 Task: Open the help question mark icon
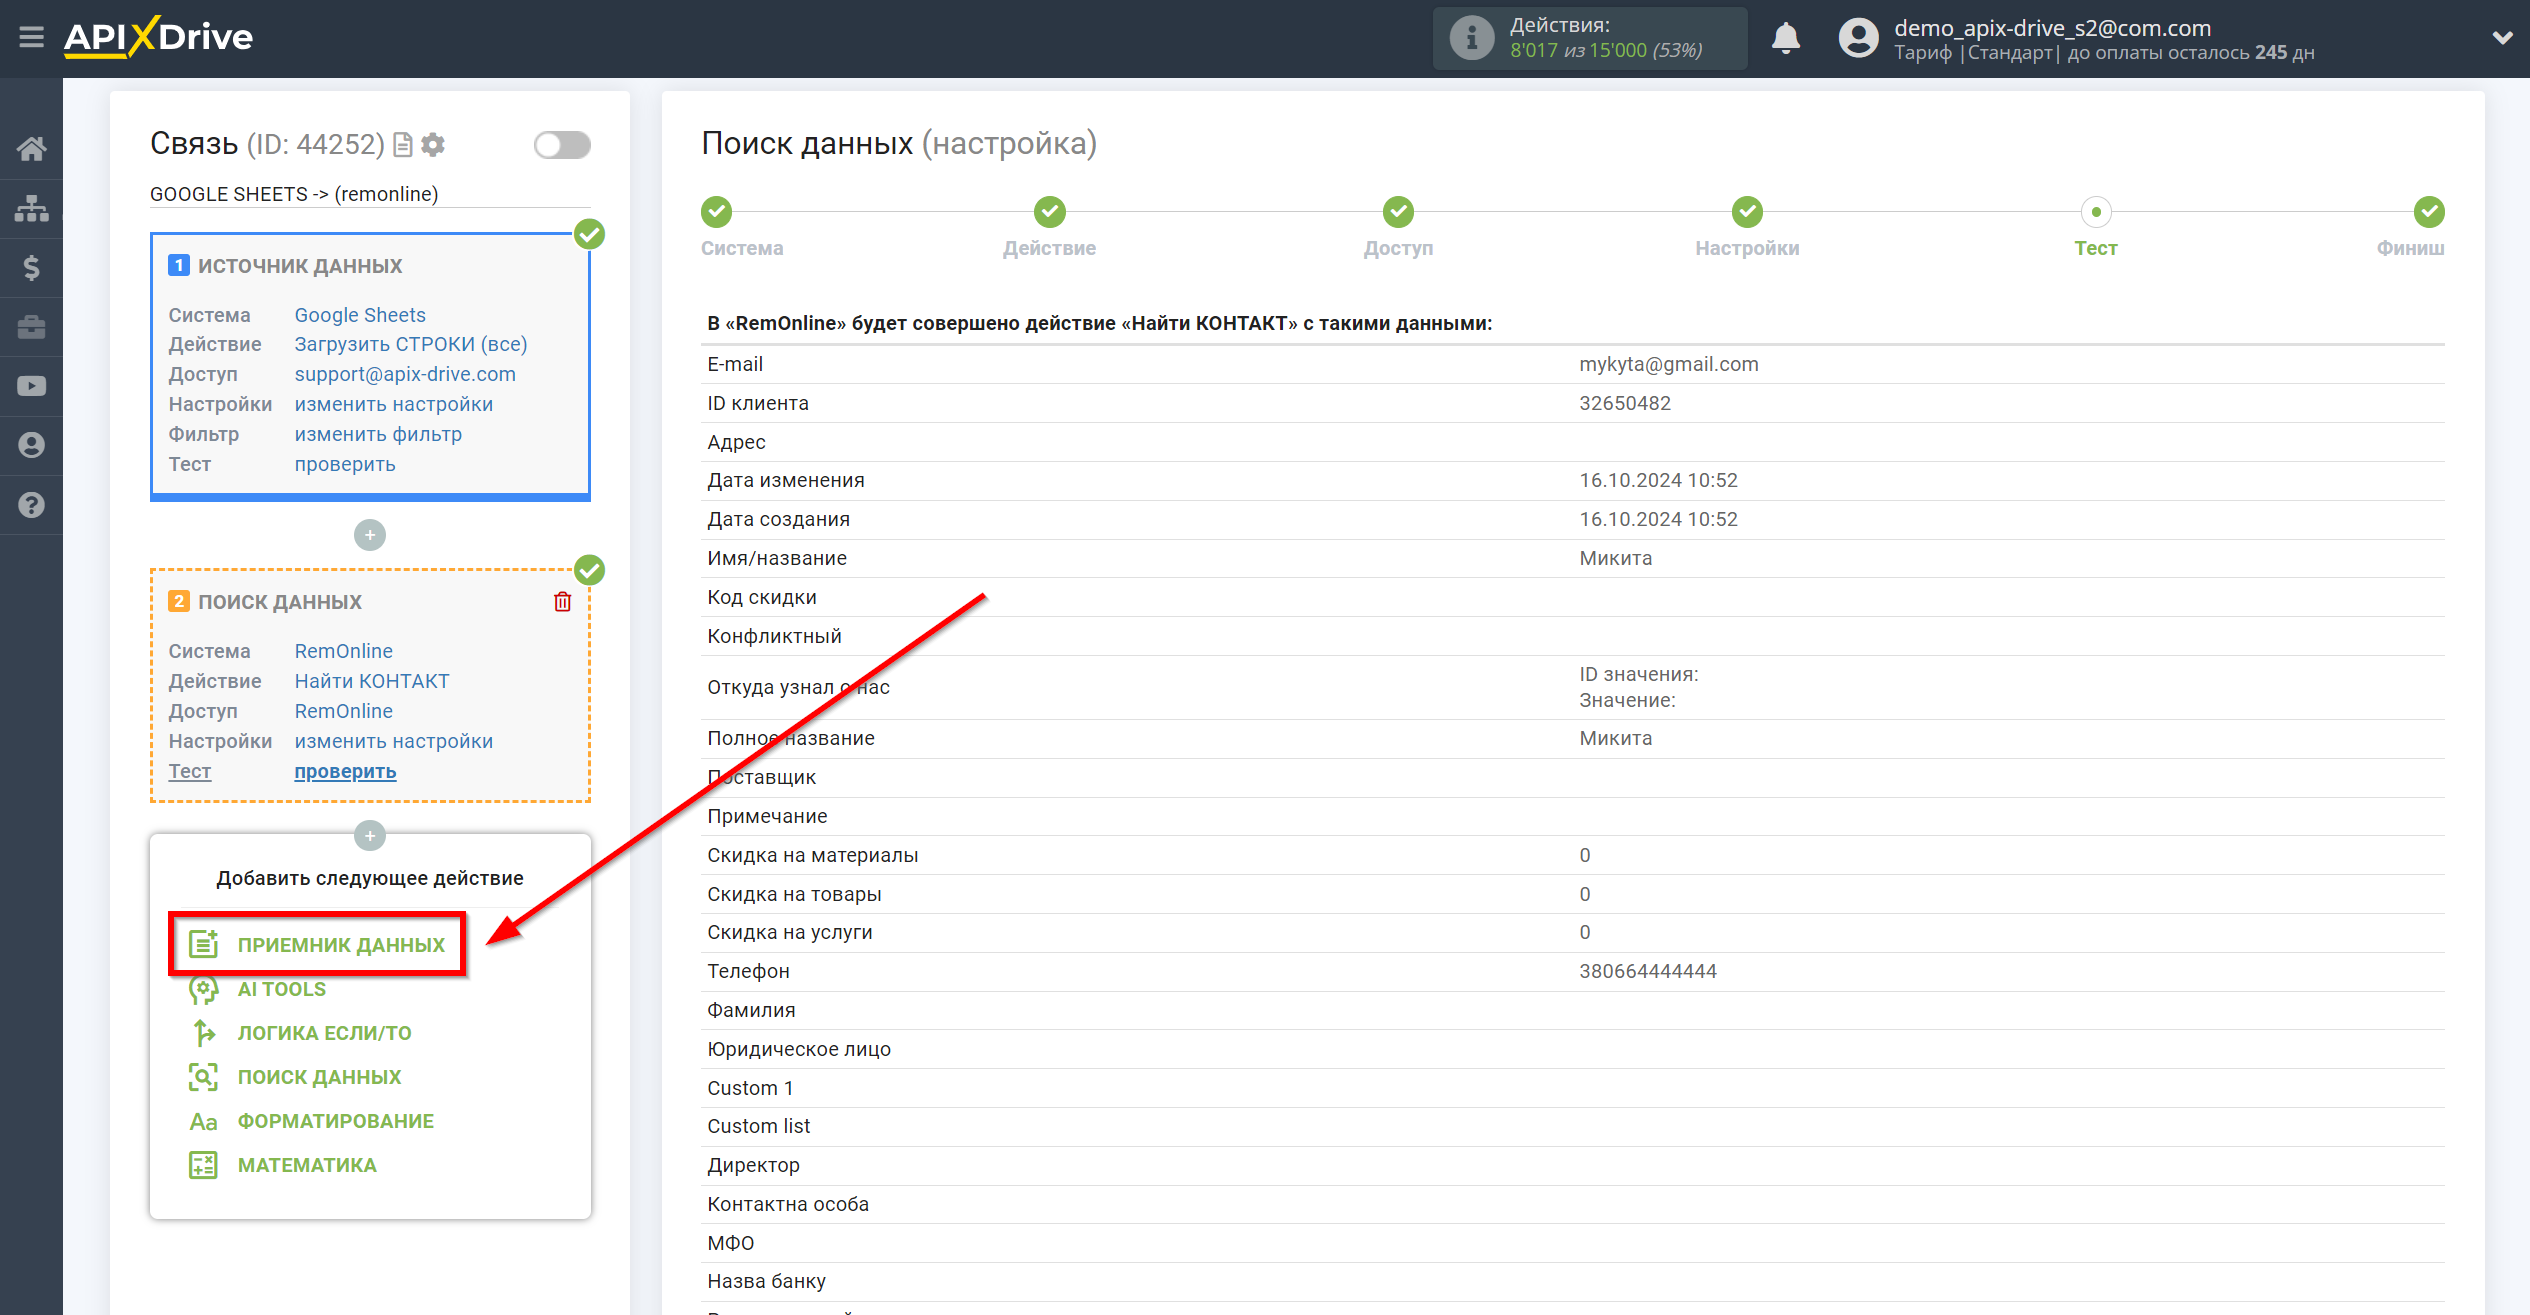(31, 505)
